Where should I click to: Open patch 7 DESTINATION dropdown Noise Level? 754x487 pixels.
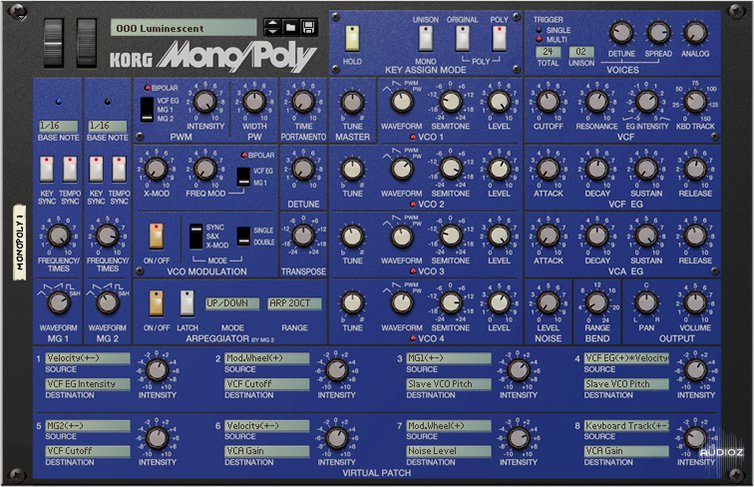[x=449, y=451]
